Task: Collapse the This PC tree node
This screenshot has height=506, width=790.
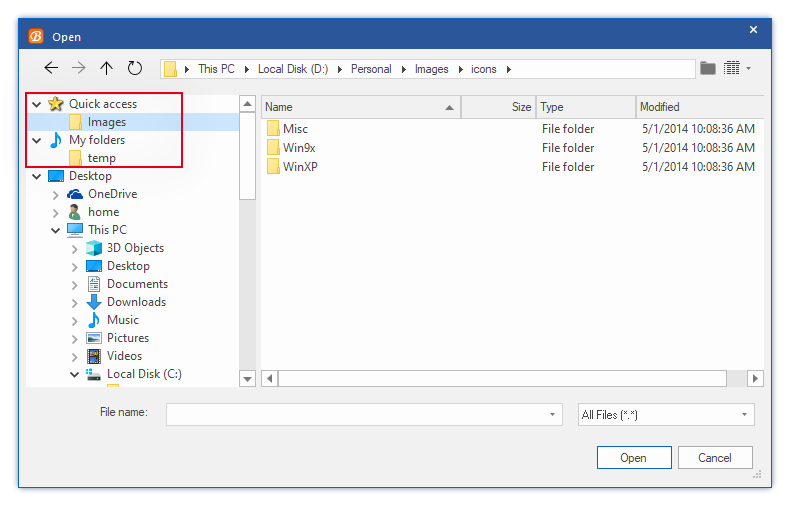Action: 55,231
